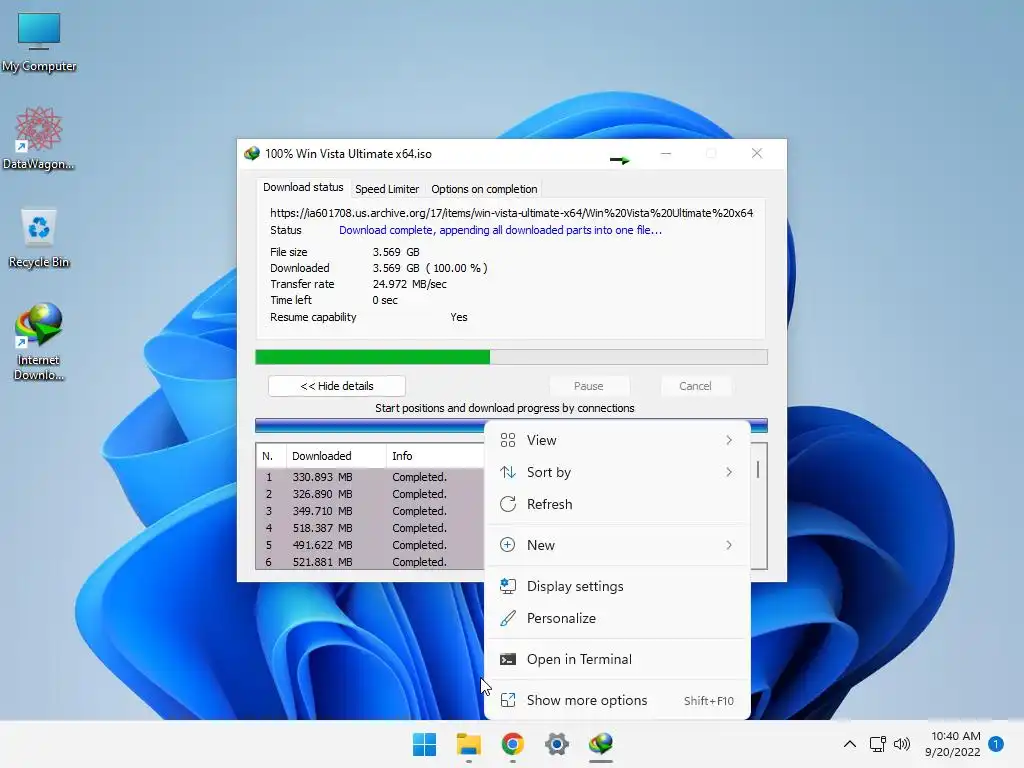Select Personalize from the context menu
Image resolution: width=1024 pixels, height=768 pixels.
tap(617, 618)
